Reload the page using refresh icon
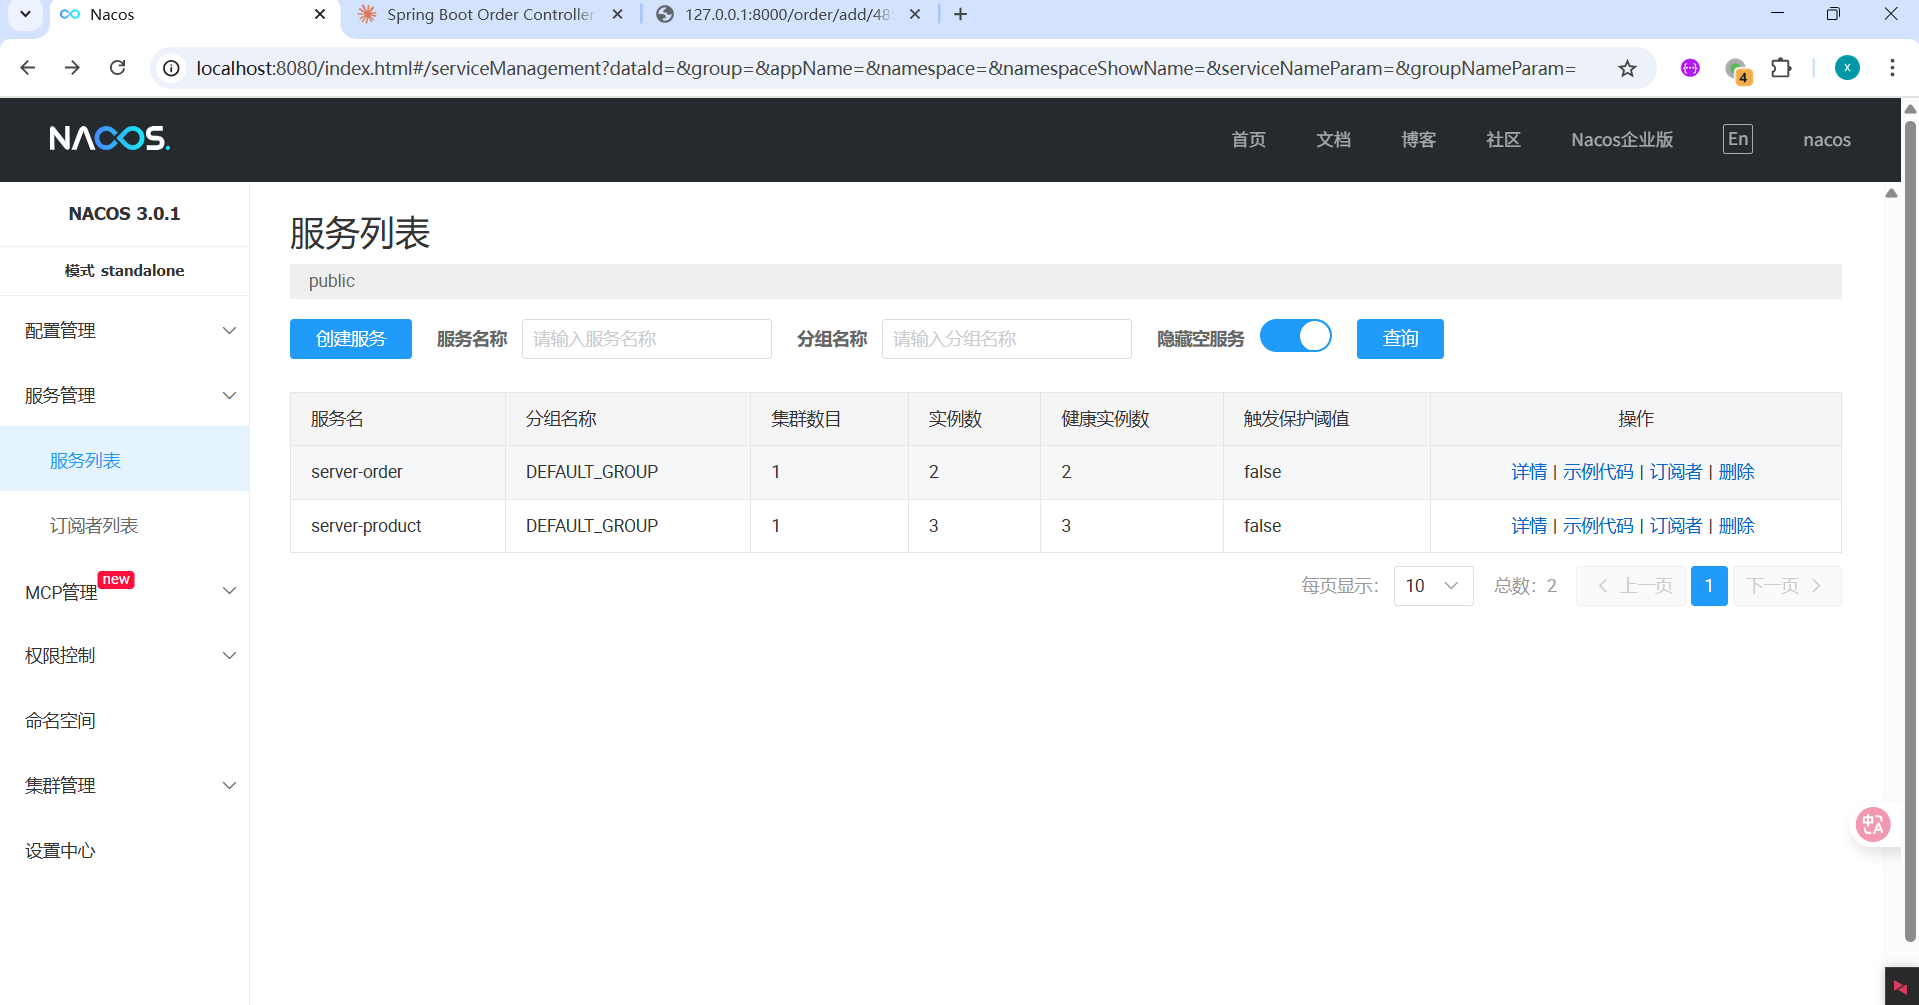This screenshot has height=1005, width=1919. (x=117, y=68)
